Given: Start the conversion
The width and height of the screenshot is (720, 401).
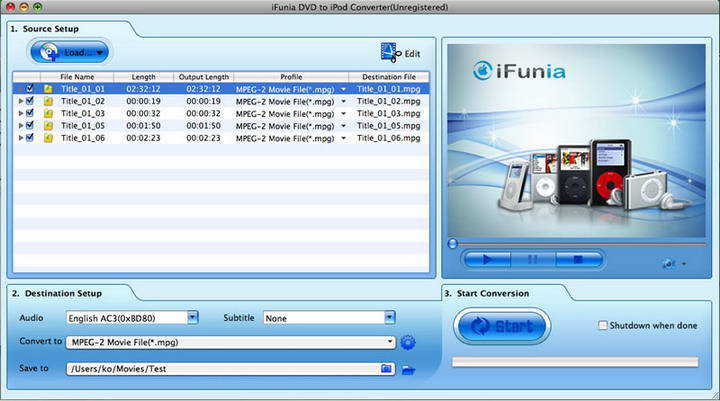Looking at the screenshot, I should coord(502,326).
